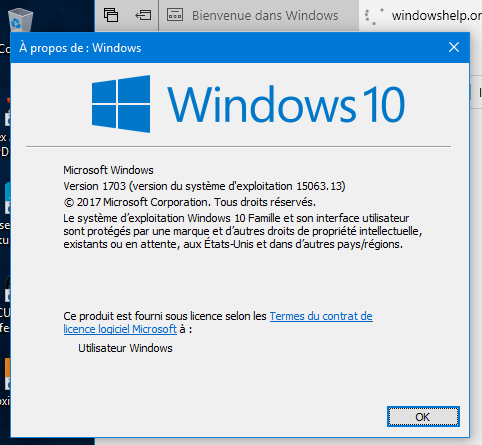Switch to the windowshelp.org browser tab
This screenshot has width=482, height=445.
coord(421,16)
